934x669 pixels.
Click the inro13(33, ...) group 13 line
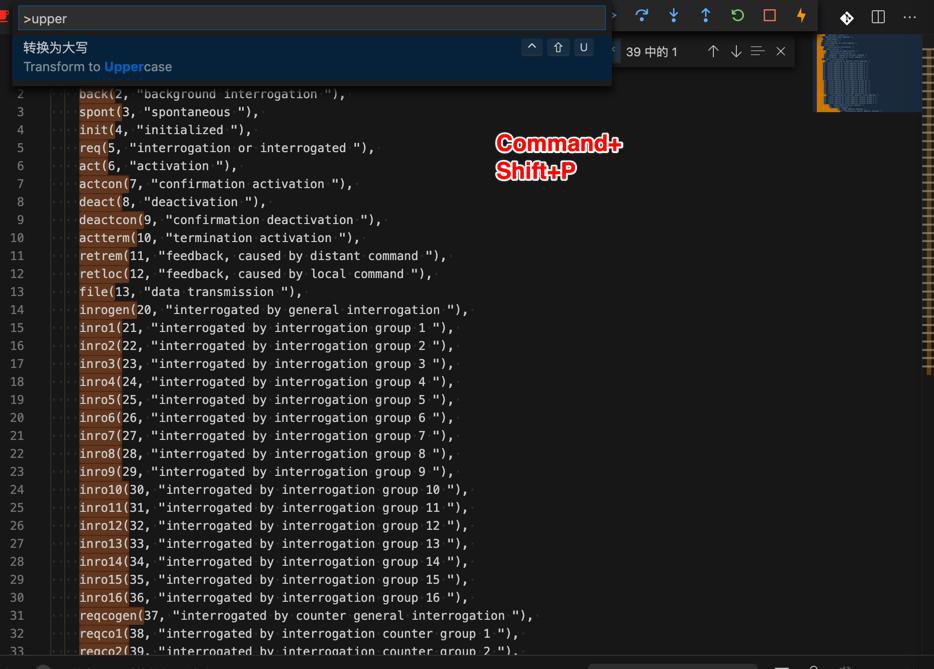point(273,543)
